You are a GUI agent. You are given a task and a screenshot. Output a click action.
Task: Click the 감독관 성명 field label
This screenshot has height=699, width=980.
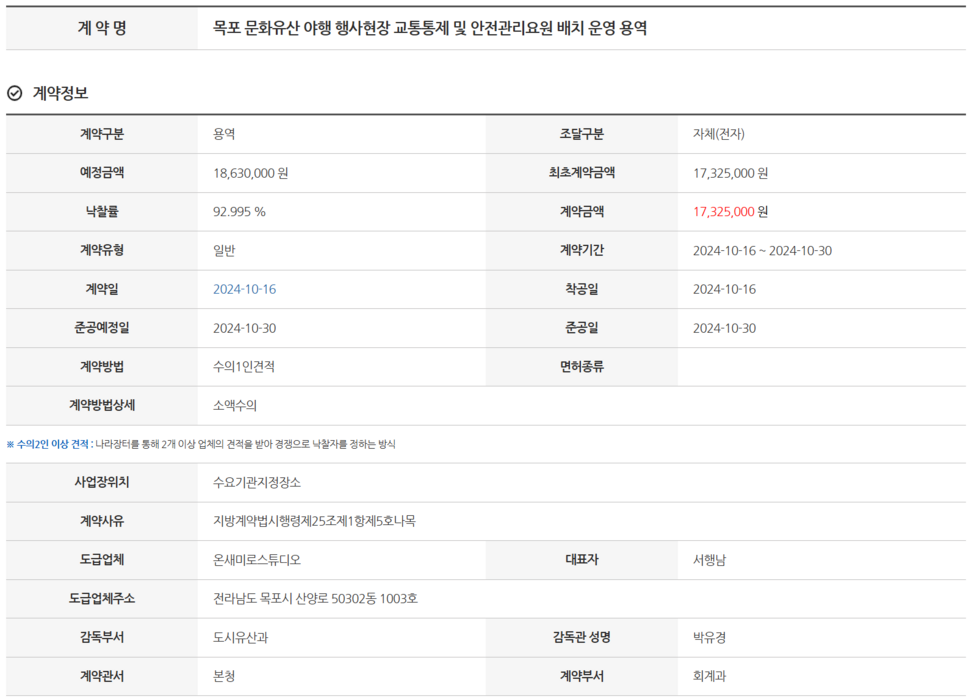(582, 637)
